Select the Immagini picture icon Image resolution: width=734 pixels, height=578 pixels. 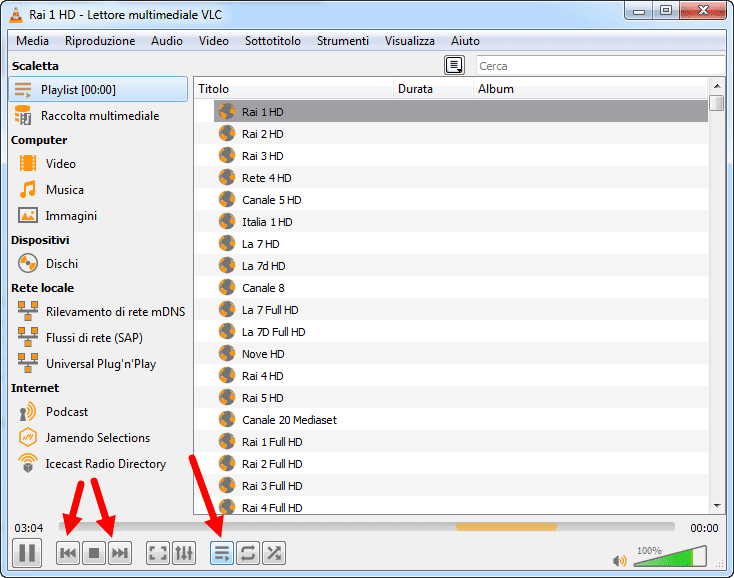click(x=28, y=216)
